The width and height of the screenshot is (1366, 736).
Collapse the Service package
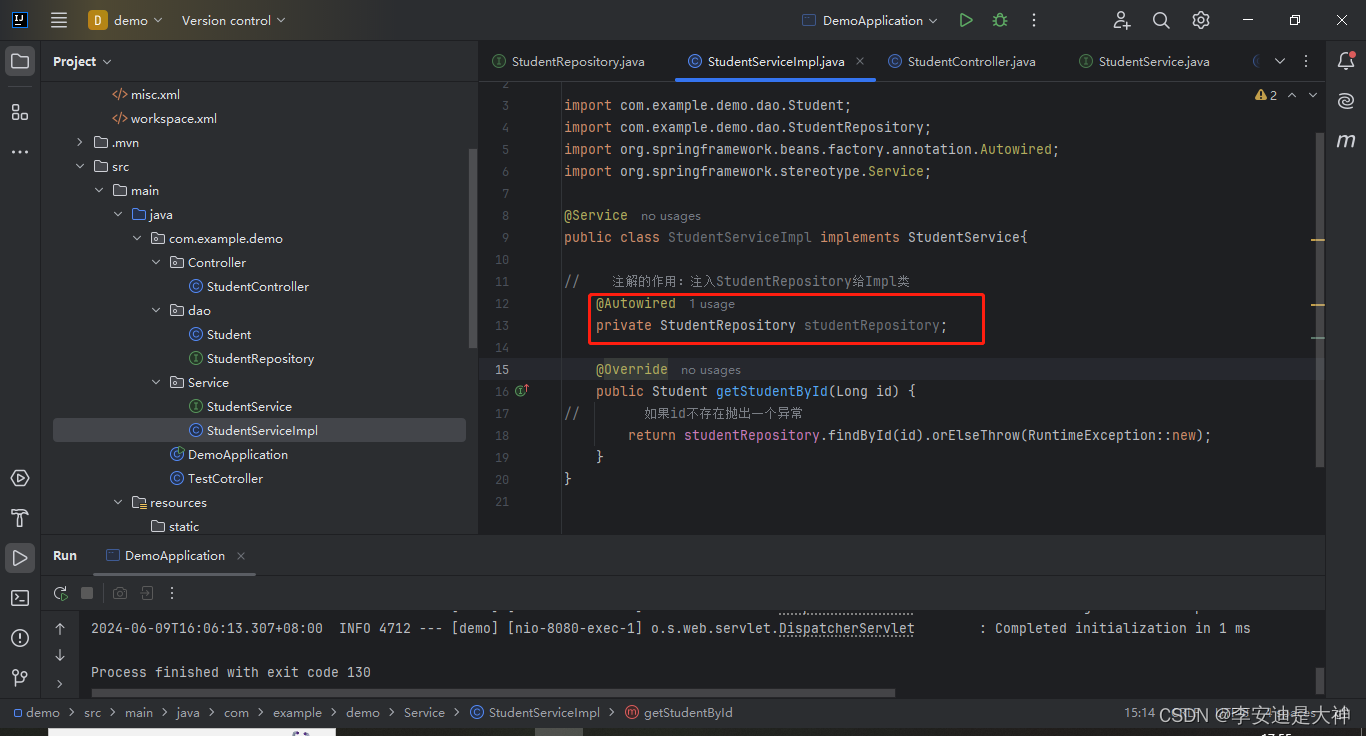(x=156, y=383)
